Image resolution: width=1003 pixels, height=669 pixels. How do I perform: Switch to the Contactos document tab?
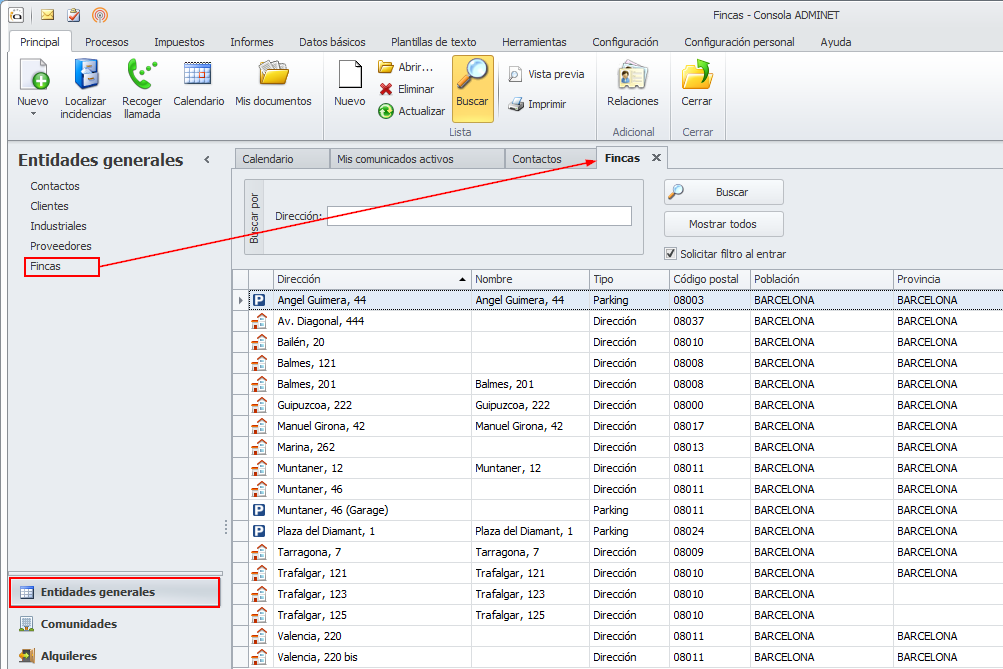537,159
